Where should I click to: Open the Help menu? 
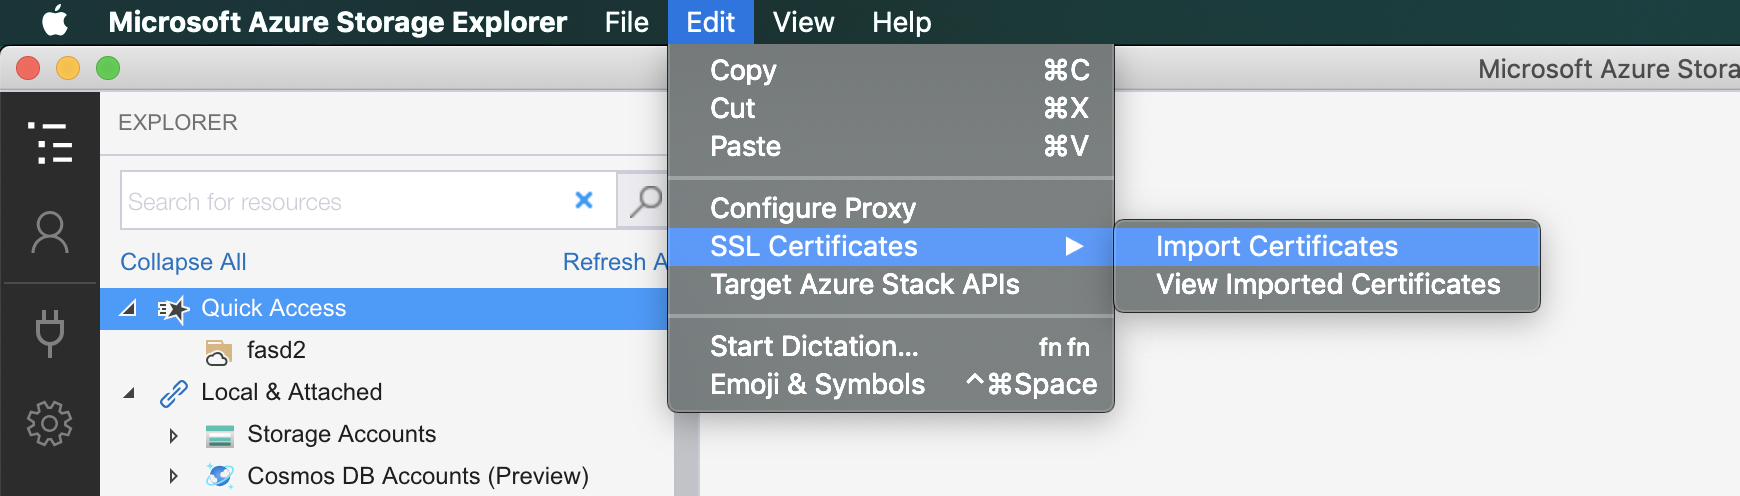coord(901,22)
